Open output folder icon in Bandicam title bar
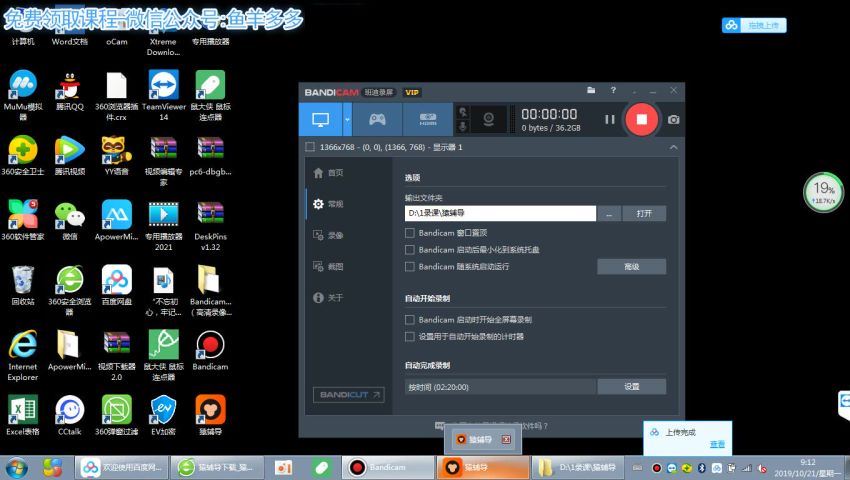 tap(591, 91)
